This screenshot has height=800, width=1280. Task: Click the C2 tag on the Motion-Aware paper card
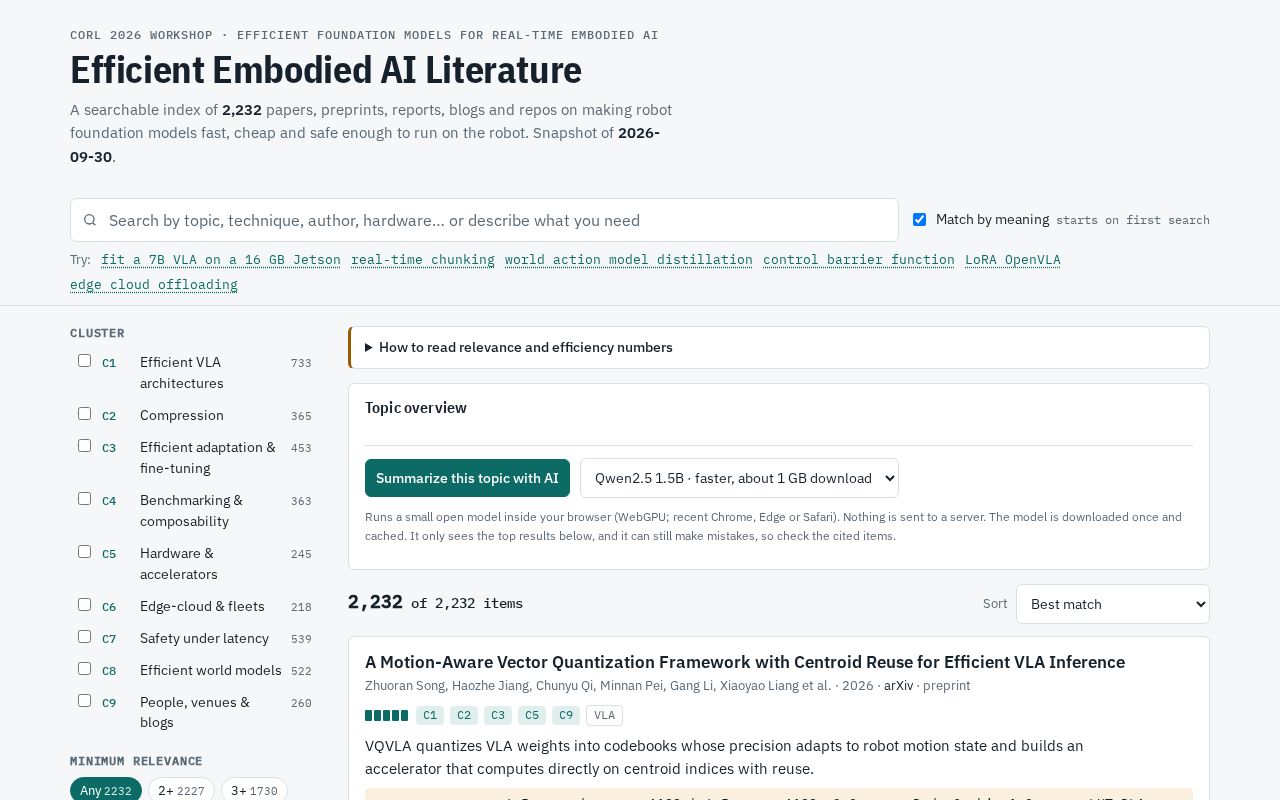point(464,715)
